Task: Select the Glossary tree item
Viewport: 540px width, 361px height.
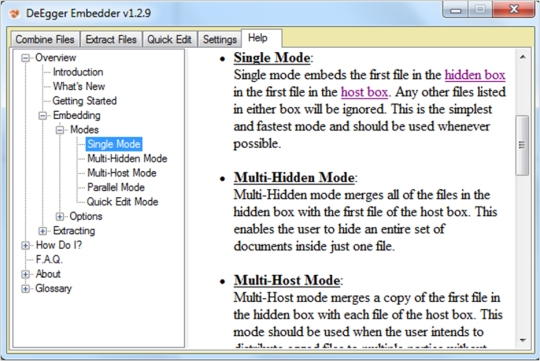Action: click(x=53, y=289)
